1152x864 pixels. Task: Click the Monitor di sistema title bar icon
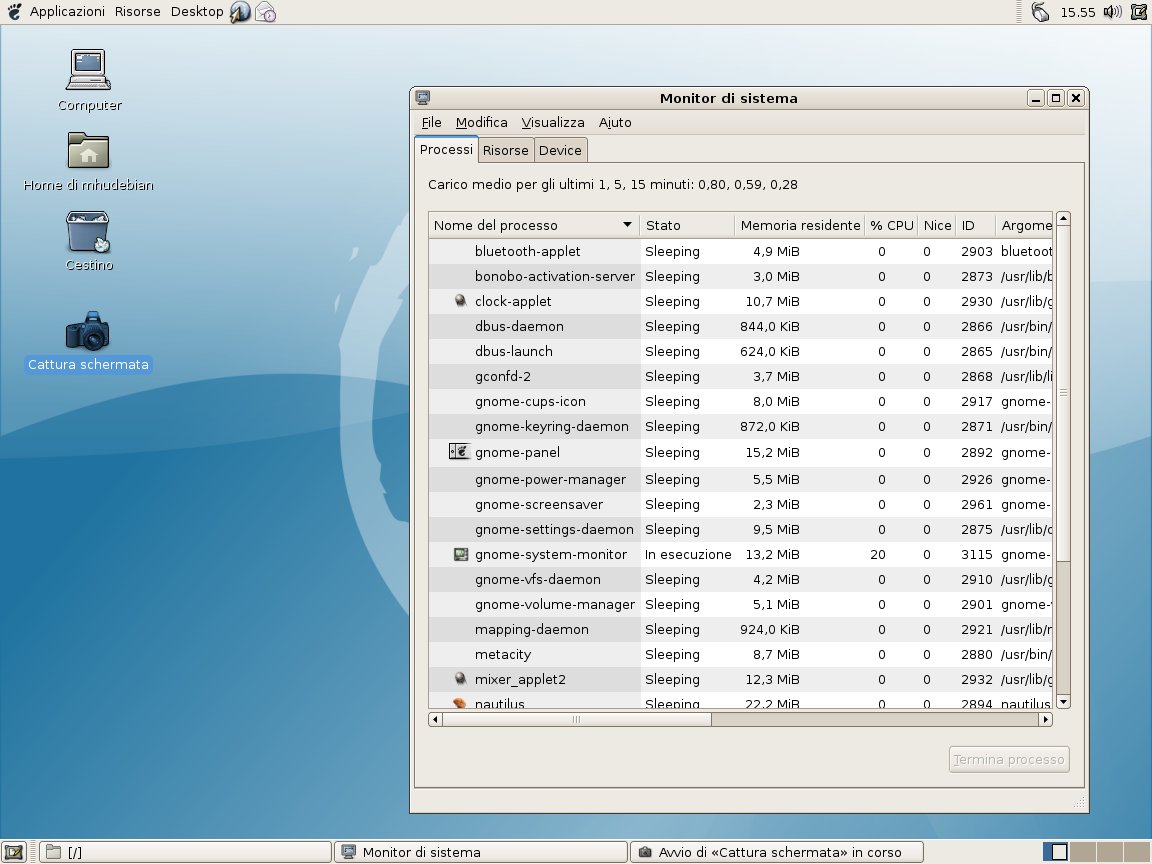[422, 98]
